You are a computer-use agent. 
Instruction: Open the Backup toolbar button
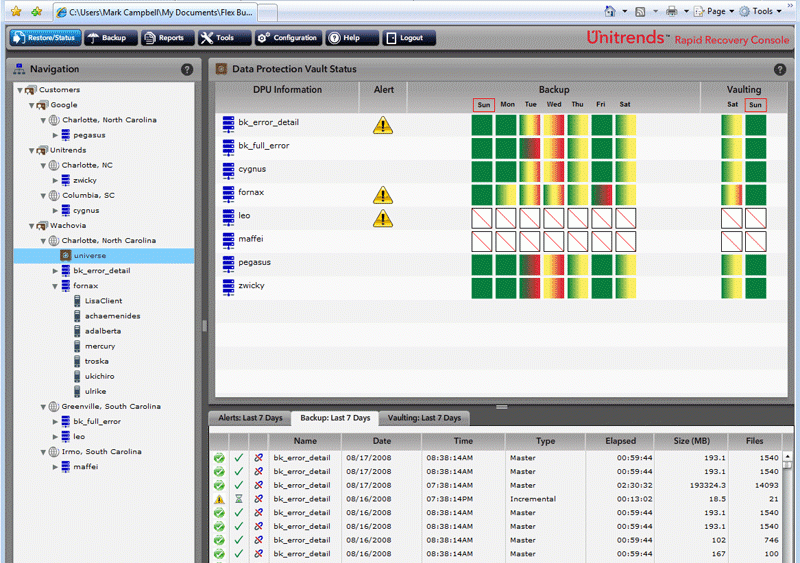[111, 38]
